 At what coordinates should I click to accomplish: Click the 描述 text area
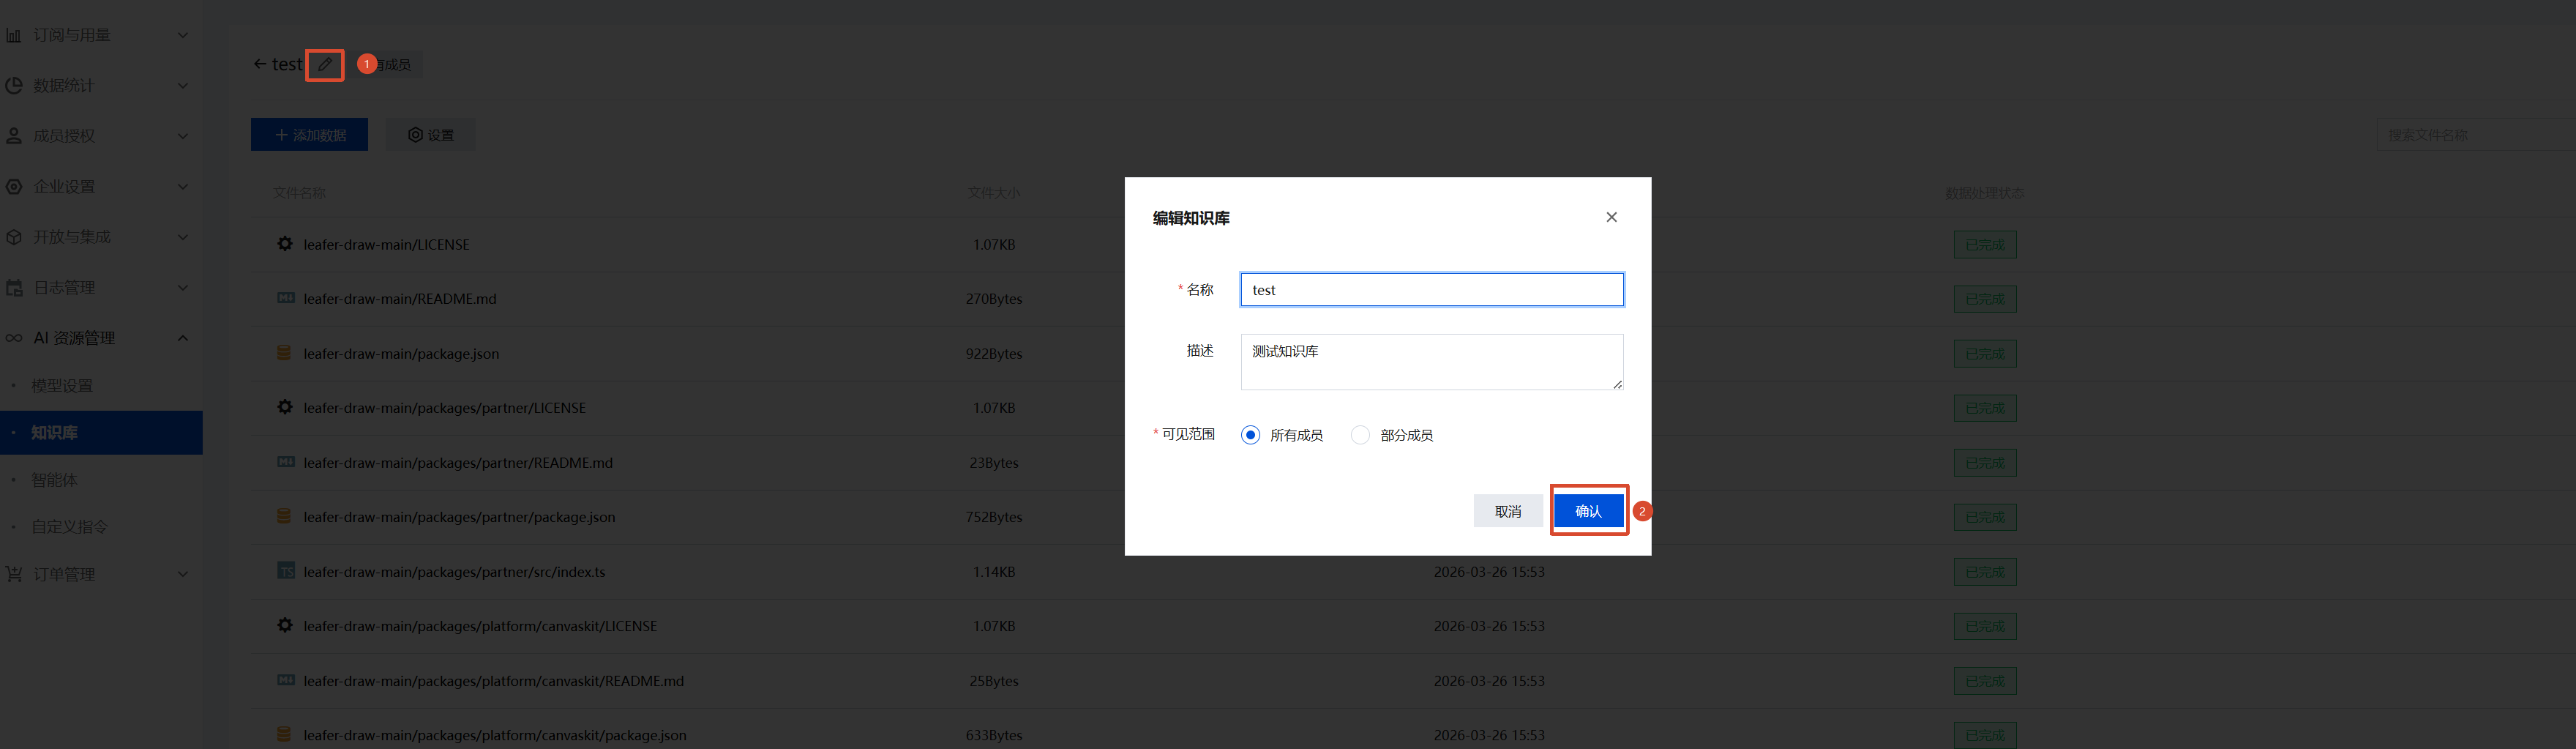[1431, 362]
